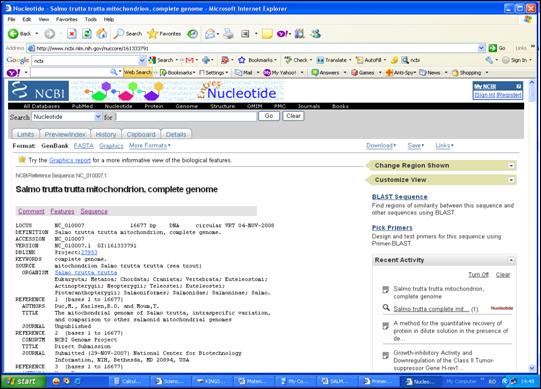Open the Favorites menu

(67, 19)
